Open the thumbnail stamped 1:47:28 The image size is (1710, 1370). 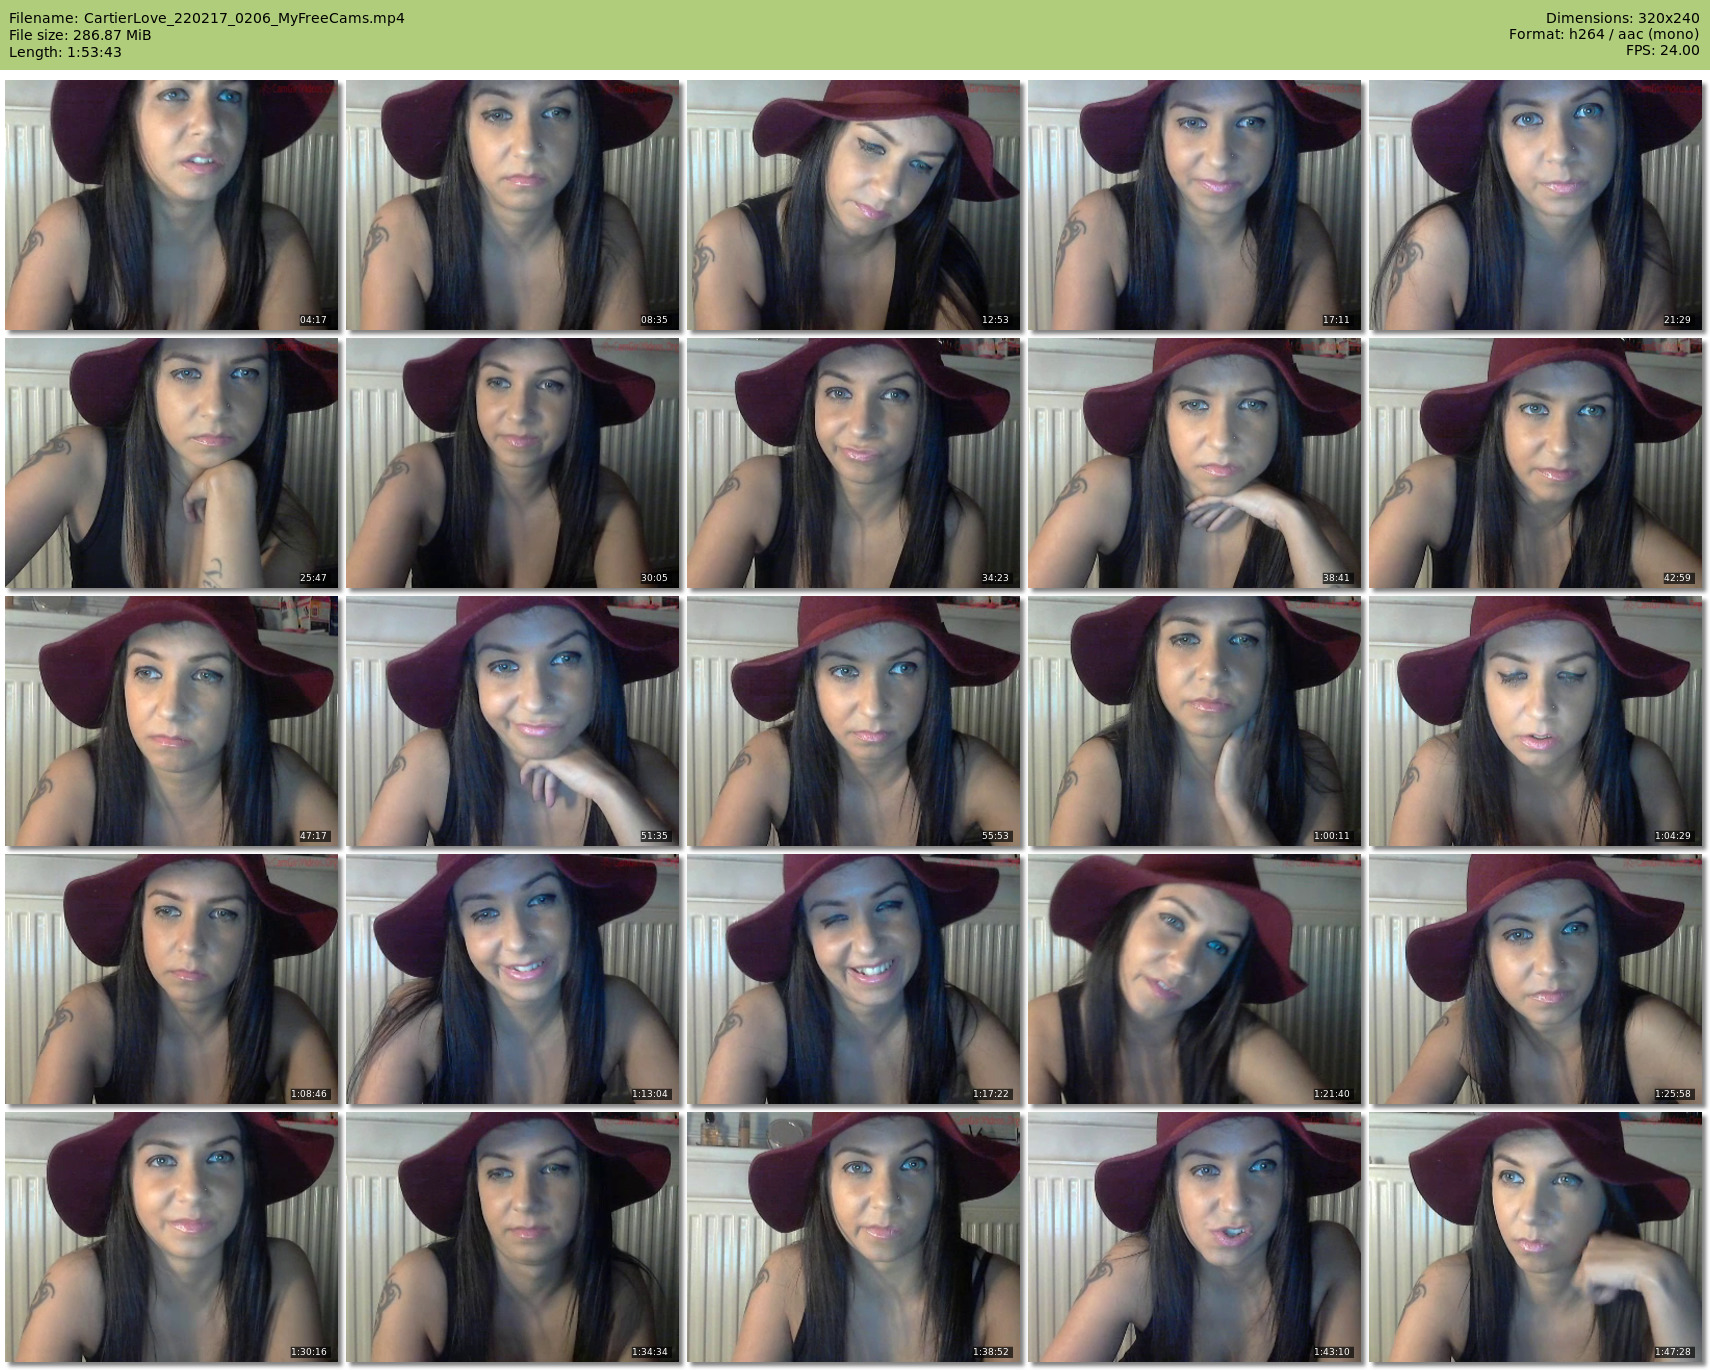point(1536,1237)
